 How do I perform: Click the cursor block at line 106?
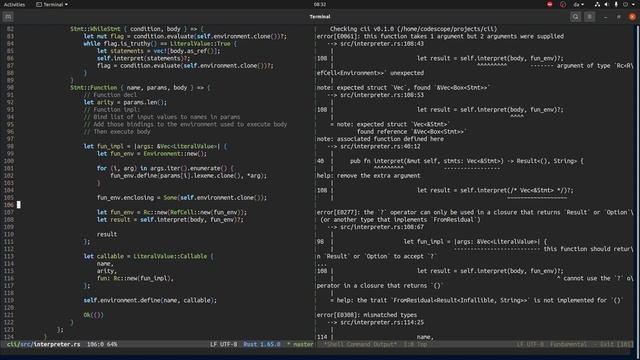pos(18,205)
